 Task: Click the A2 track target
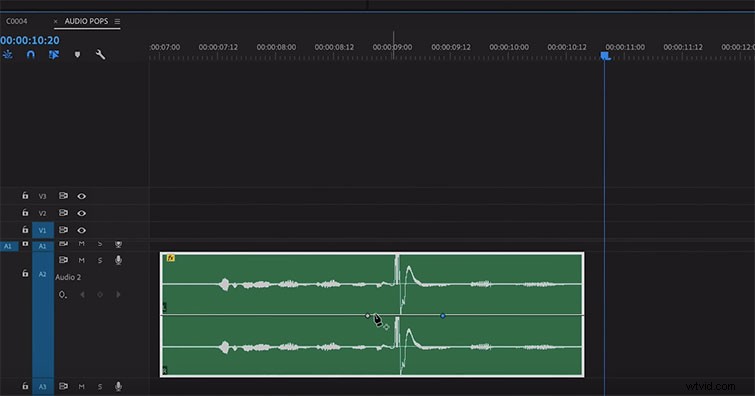42,274
